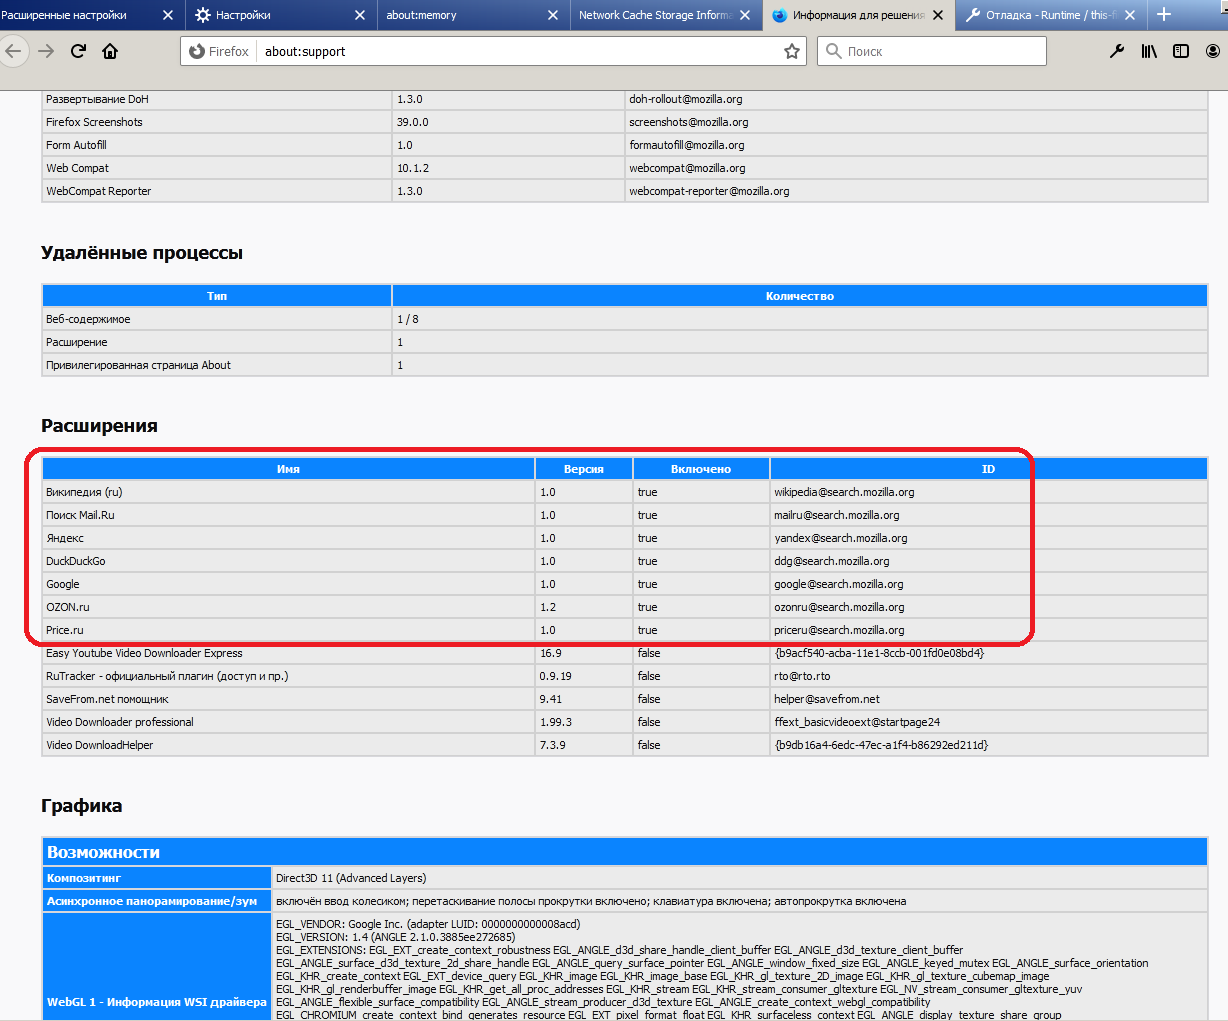1228x1021 pixels.
Task: Click SaveFrom.net помощник extension name
Action: (107, 699)
